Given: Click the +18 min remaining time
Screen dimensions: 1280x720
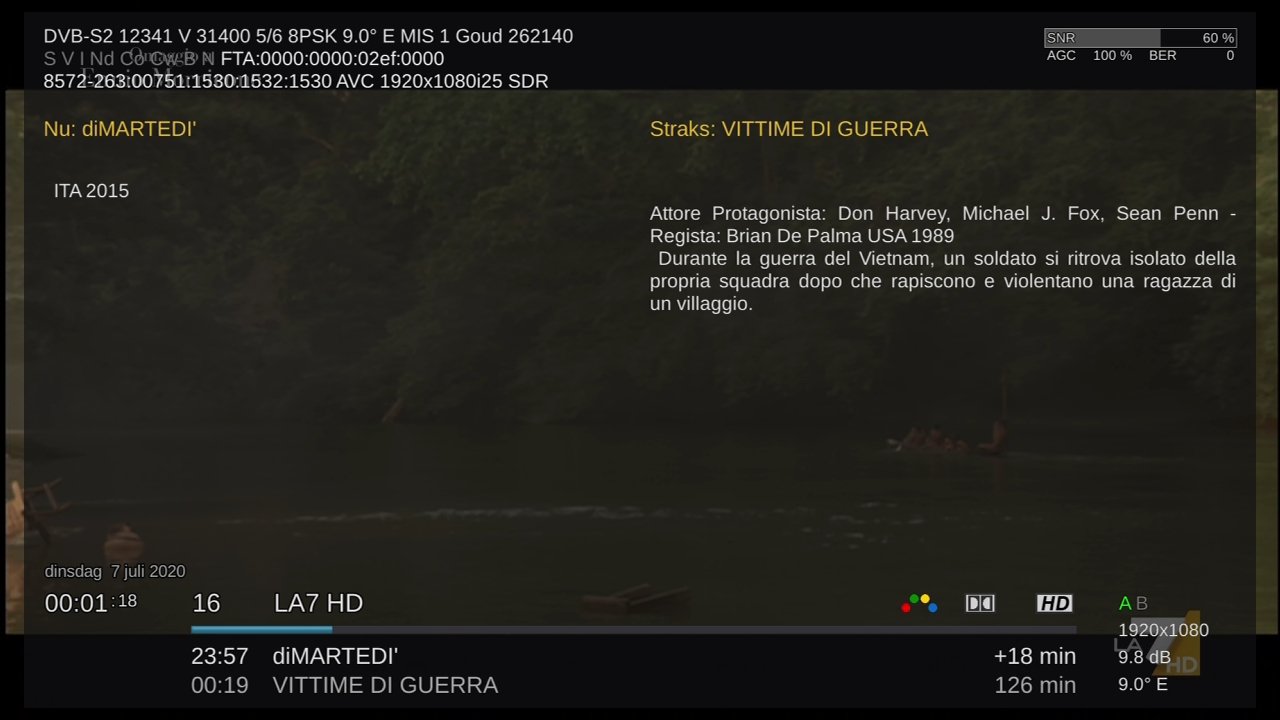Looking at the screenshot, I should [x=1035, y=656].
